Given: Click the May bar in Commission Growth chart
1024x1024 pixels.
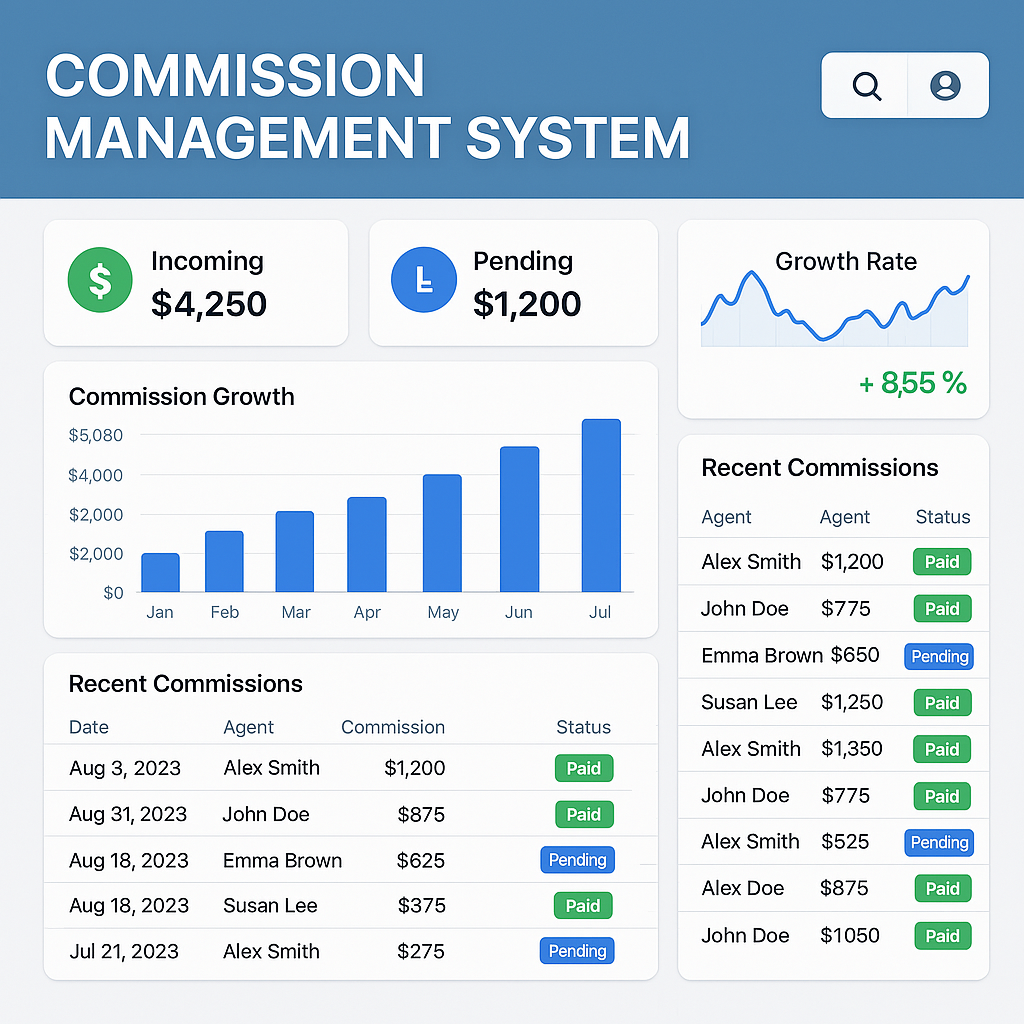Looking at the screenshot, I should click(442, 534).
